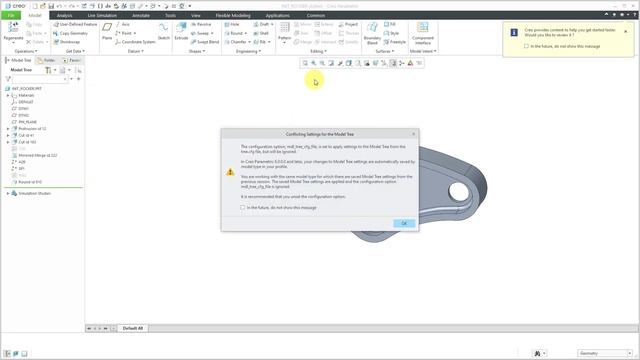Create a datum Axis
Screen dimensions: 640x360
122,24
